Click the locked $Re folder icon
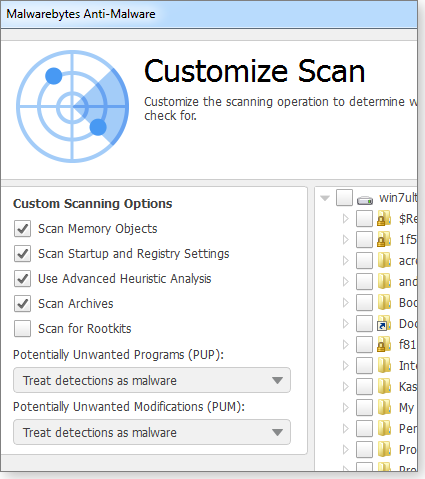425x479 pixels. 384,219
